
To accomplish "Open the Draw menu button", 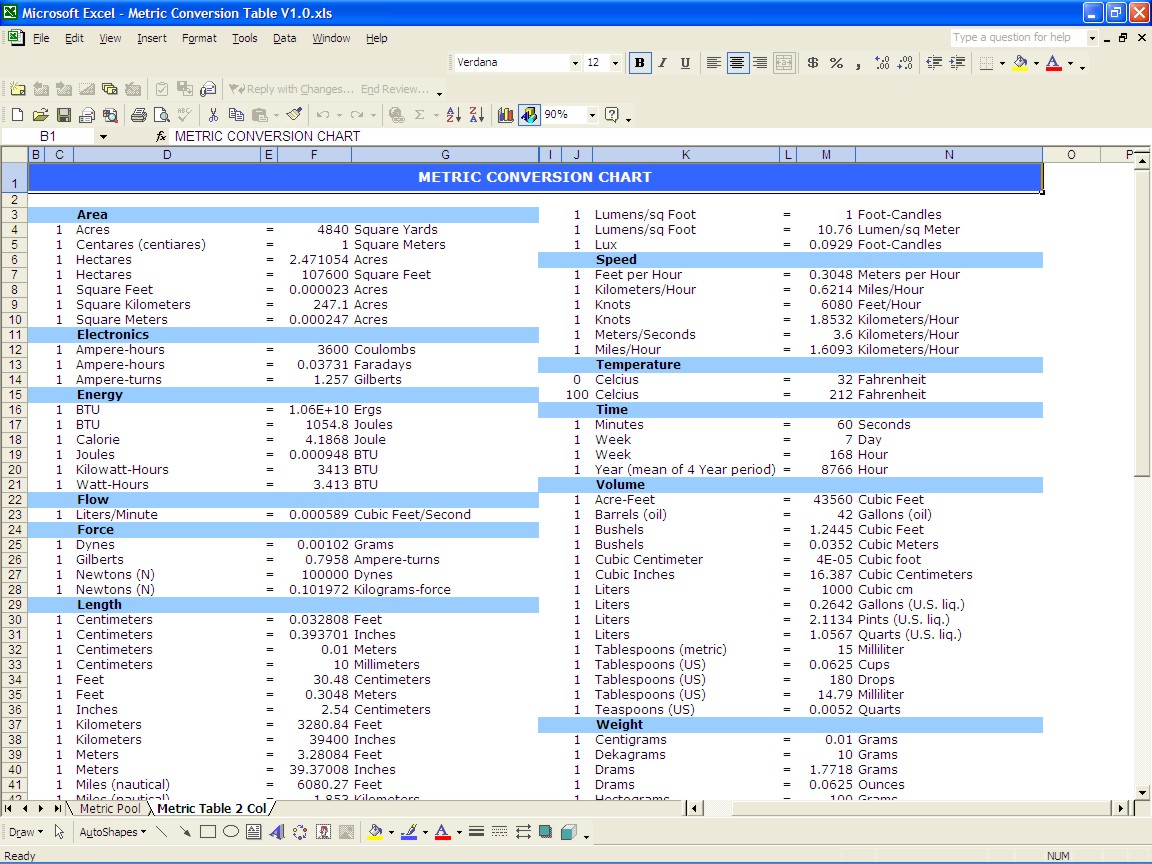I will 25,832.
